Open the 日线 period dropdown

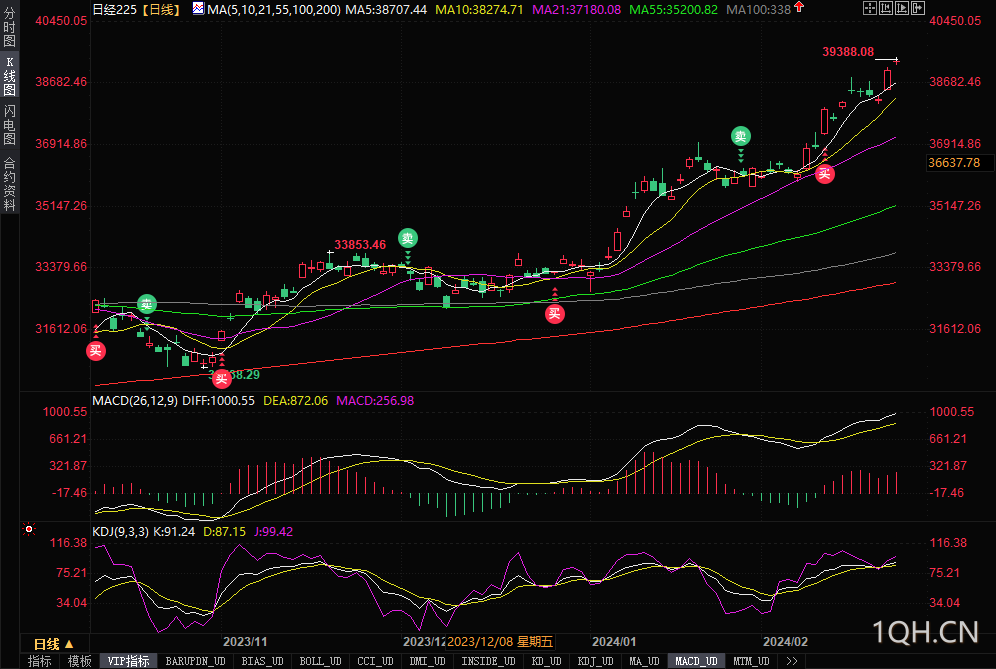[x=54, y=644]
